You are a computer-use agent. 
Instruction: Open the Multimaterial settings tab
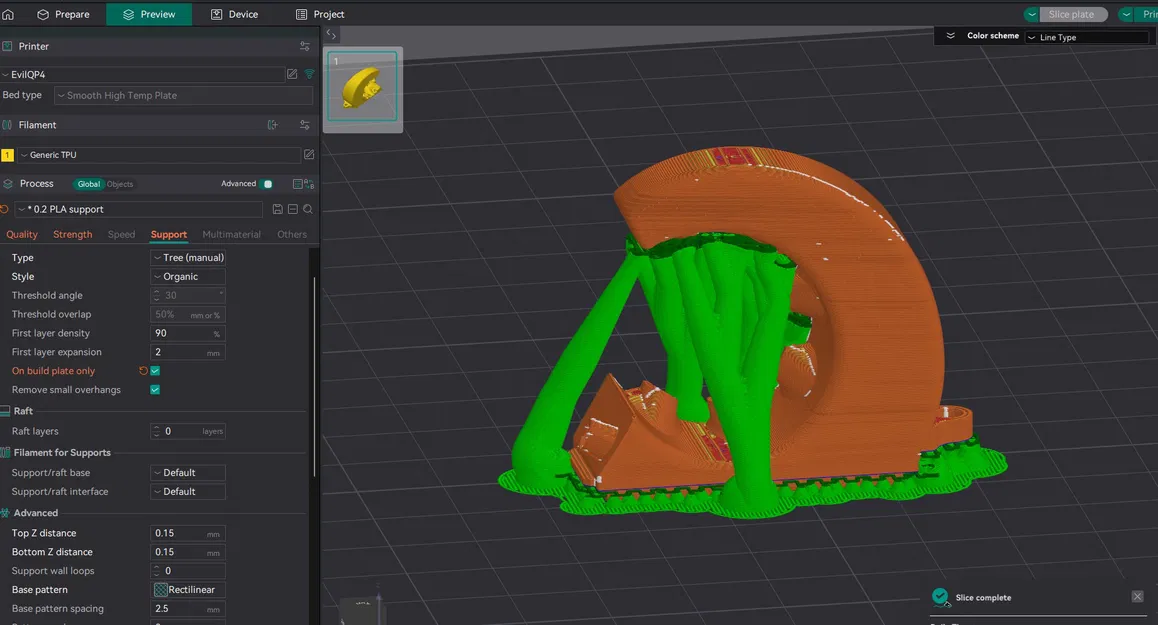(x=231, y=234)
